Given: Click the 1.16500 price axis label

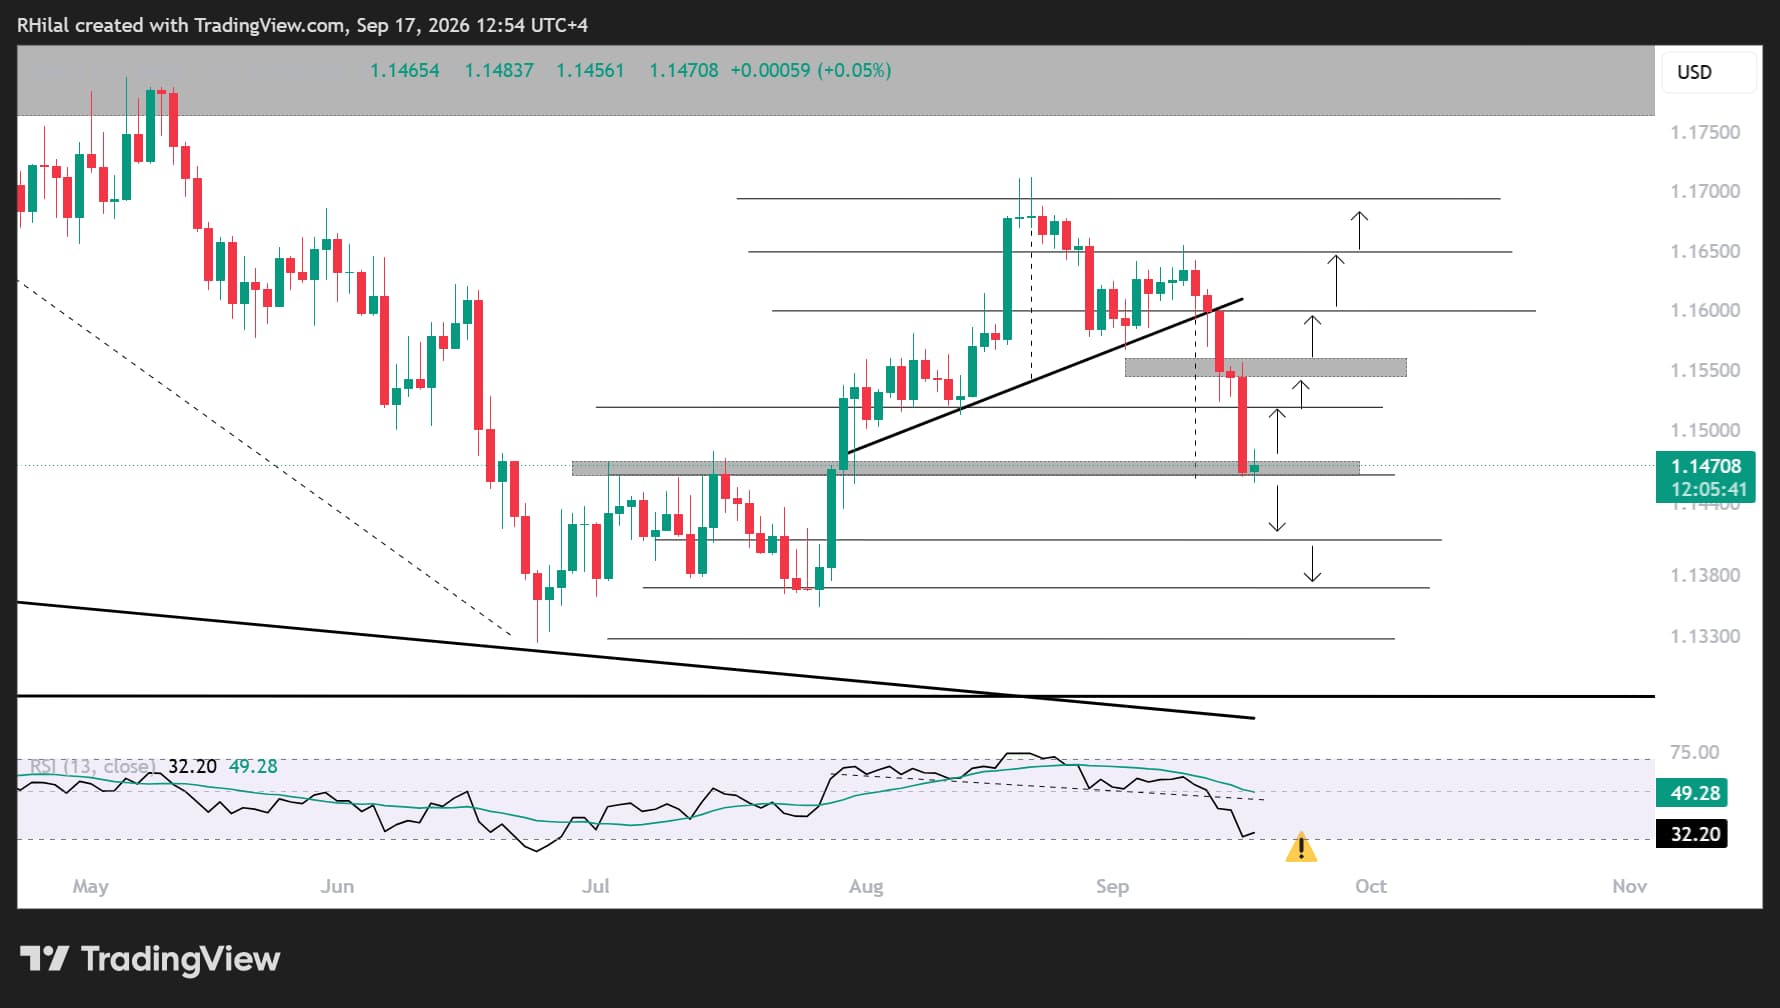Looking at the screenshot, I should point(1705,251).
